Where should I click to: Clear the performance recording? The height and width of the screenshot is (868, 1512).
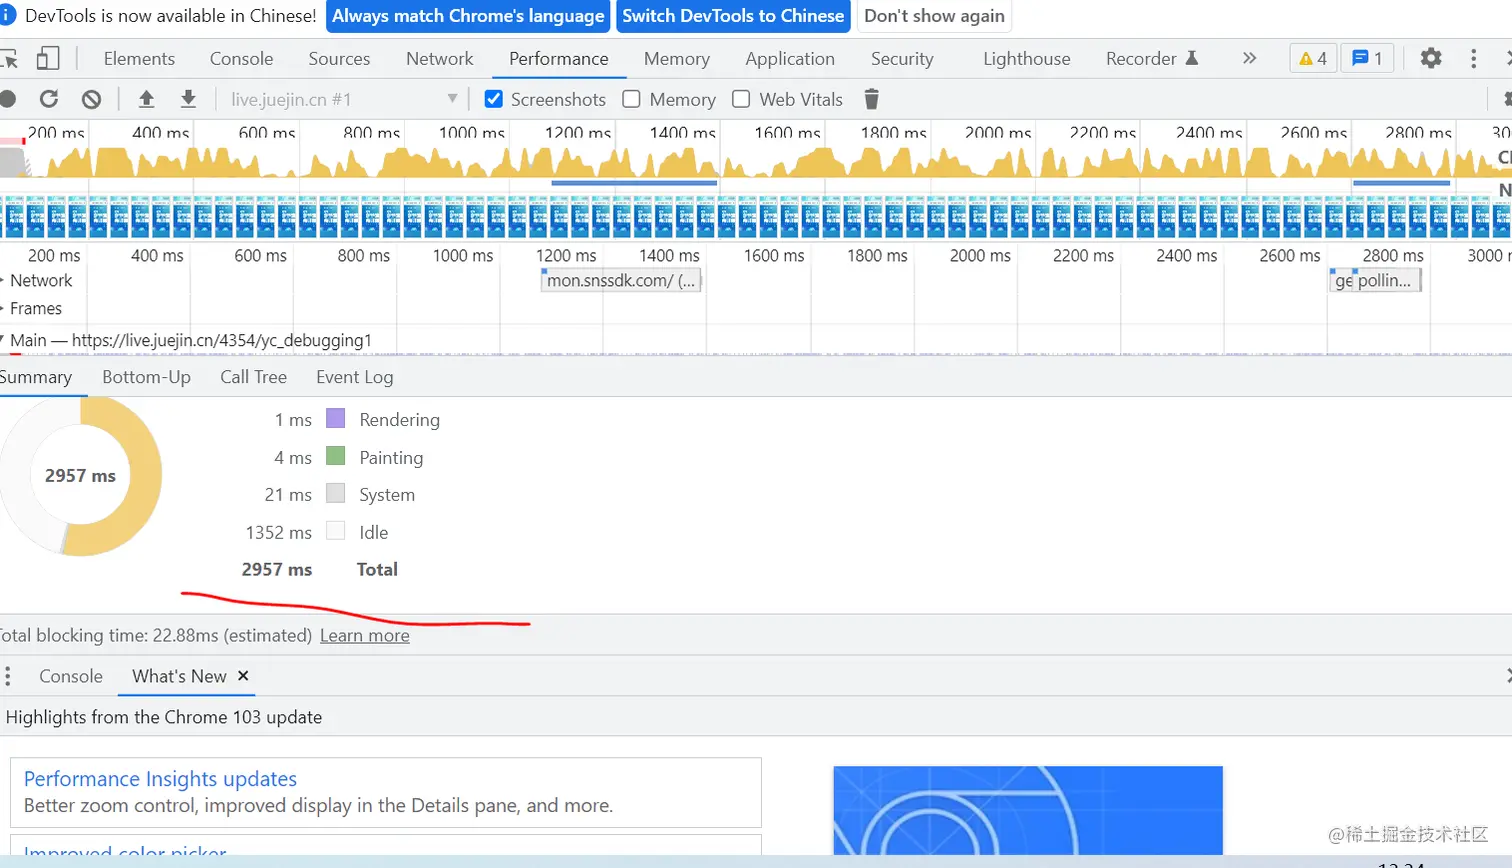[91, 99]
